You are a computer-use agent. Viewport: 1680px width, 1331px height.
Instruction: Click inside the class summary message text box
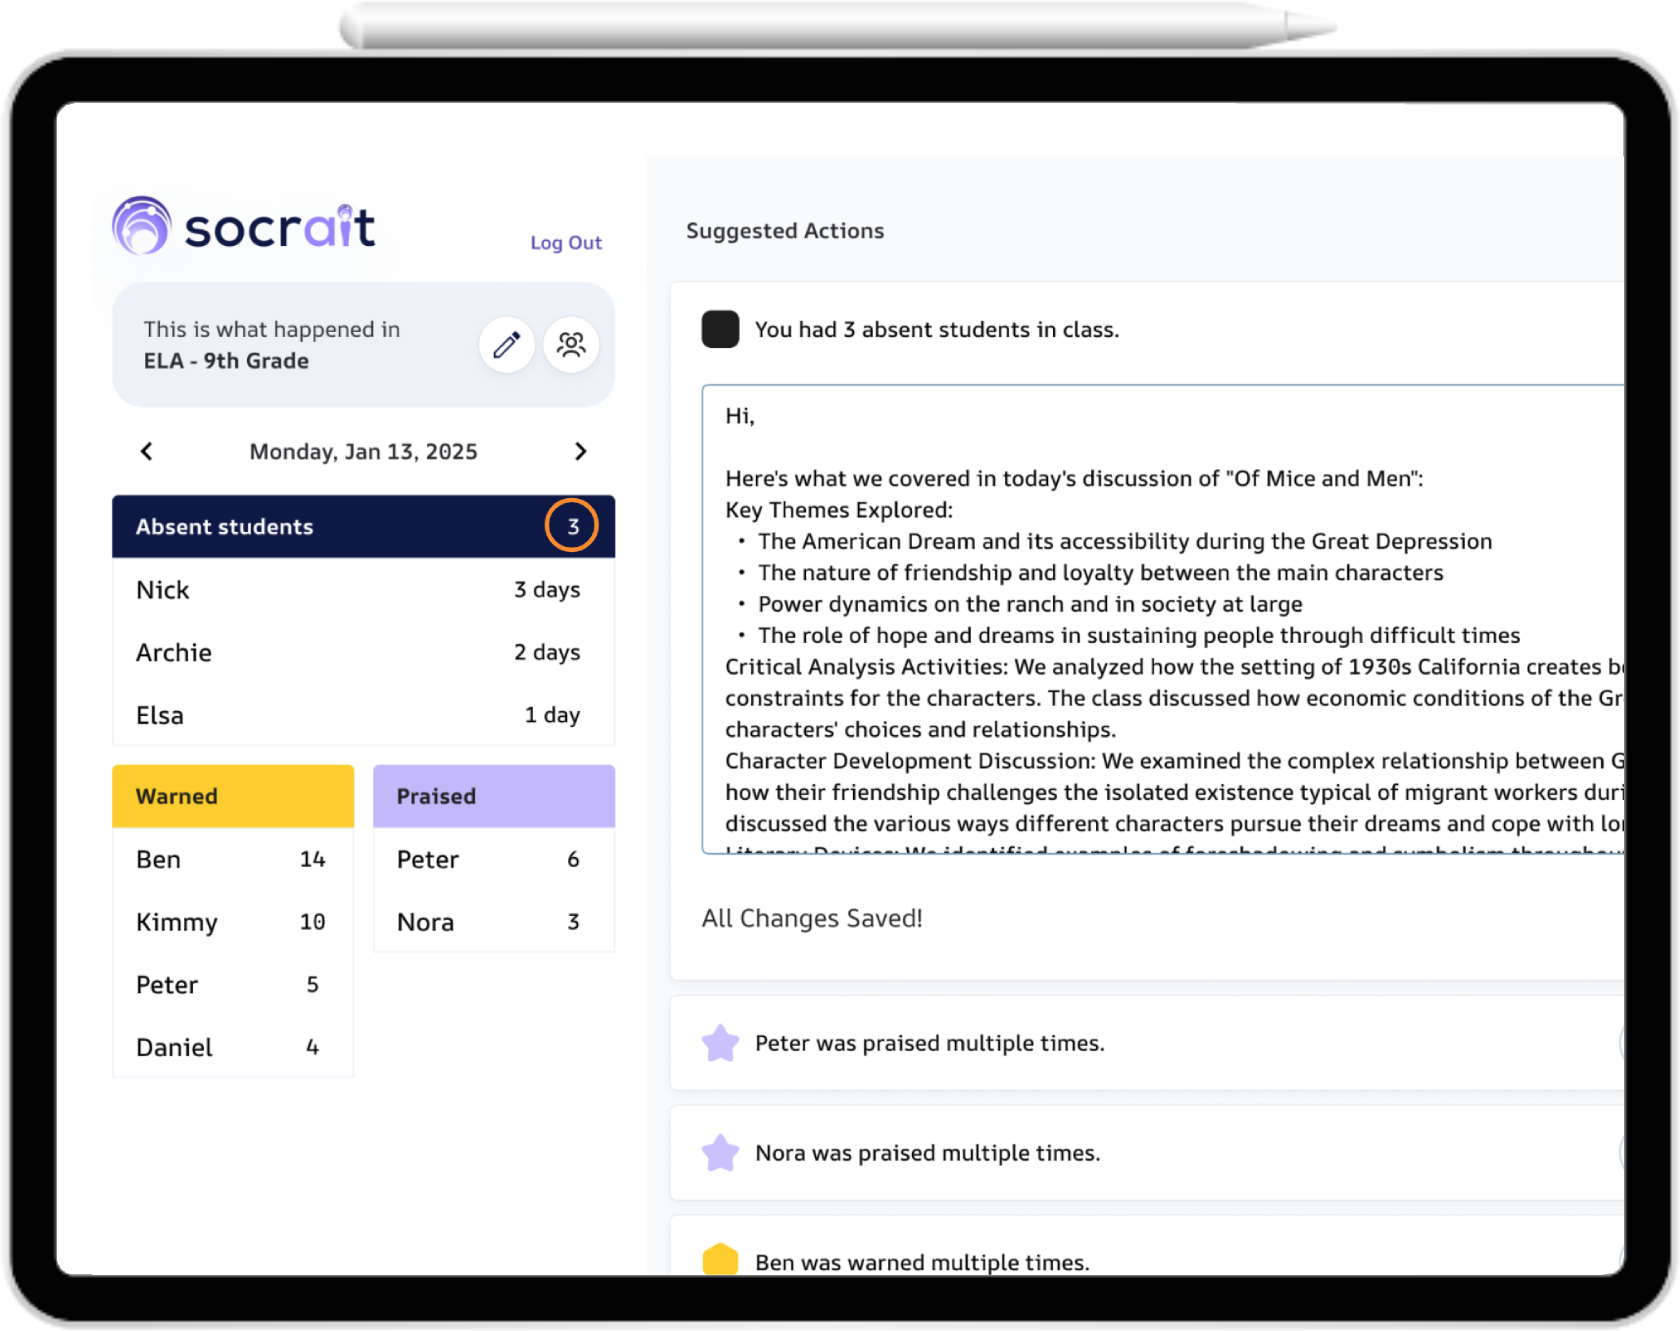click(x=1160, y=620)
